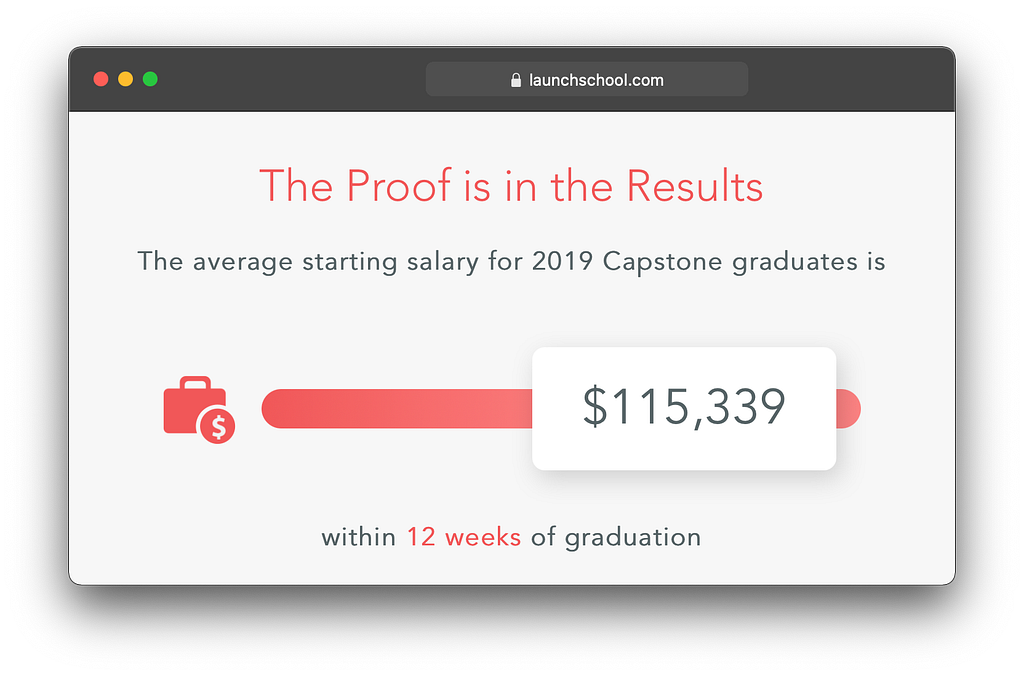Click the red close window button
The image size is (1024, 676).
tap(101, 79)
